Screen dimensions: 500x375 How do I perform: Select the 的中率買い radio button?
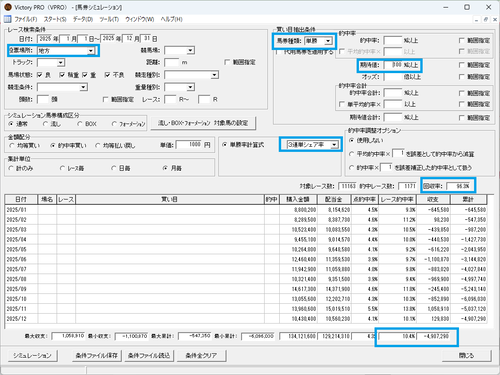point(53,146)
